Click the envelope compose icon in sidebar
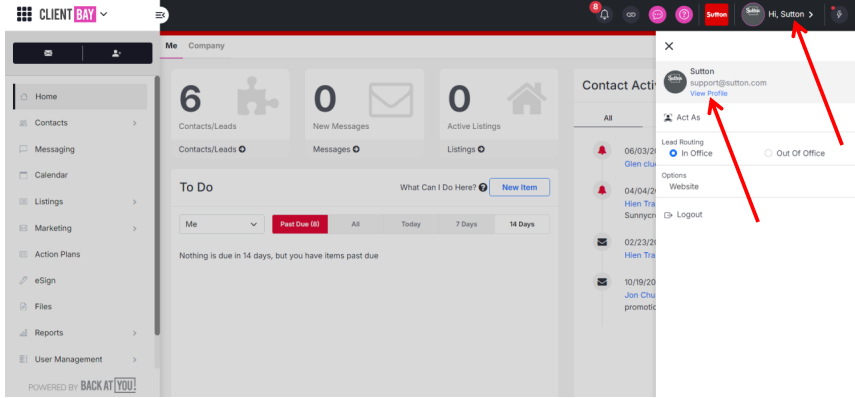The image size is (855, 398). (48, 53)
